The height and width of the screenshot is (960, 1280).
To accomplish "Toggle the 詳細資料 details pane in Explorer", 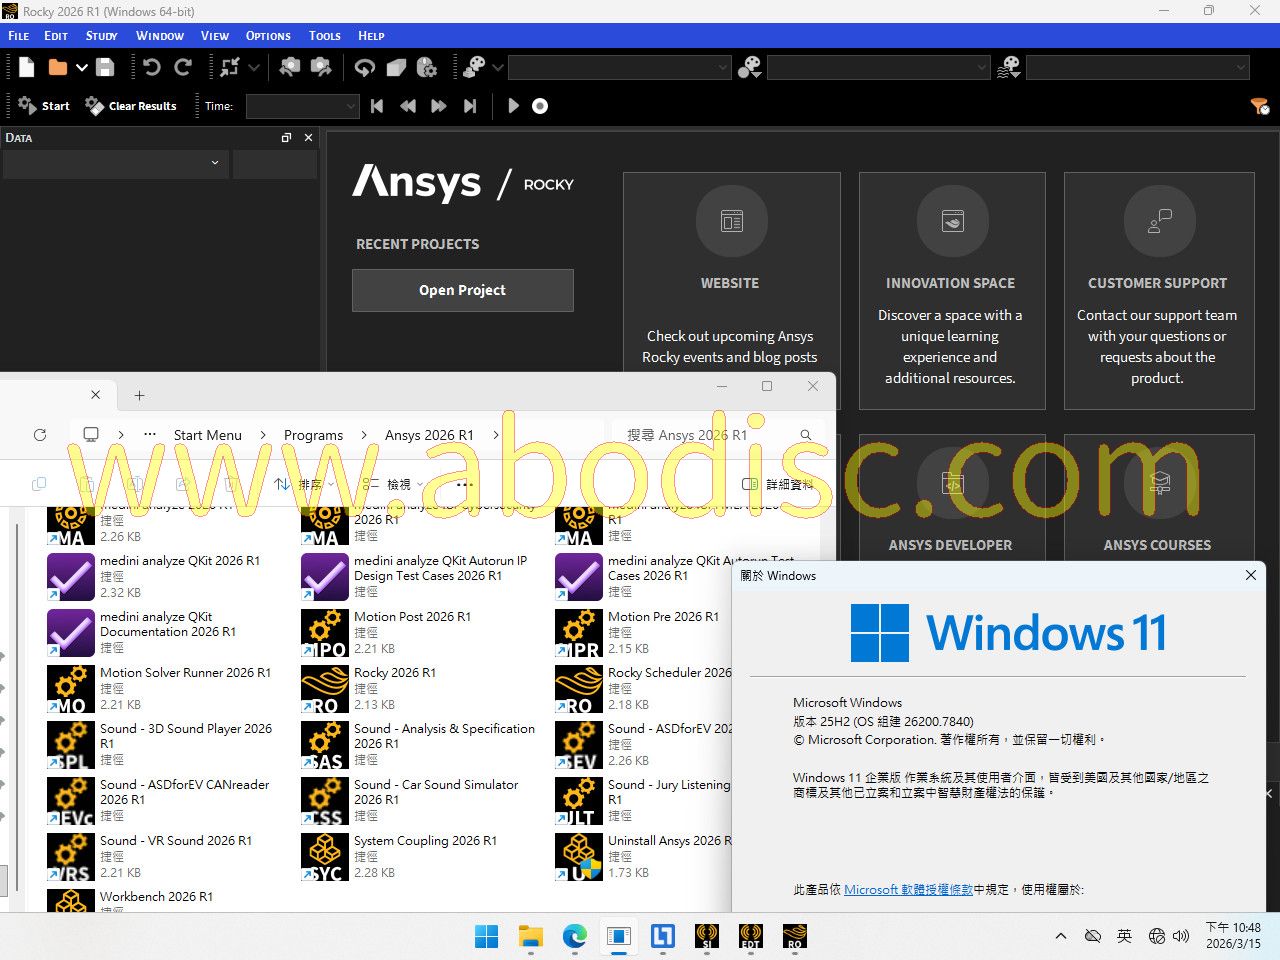I will point(778,484).
